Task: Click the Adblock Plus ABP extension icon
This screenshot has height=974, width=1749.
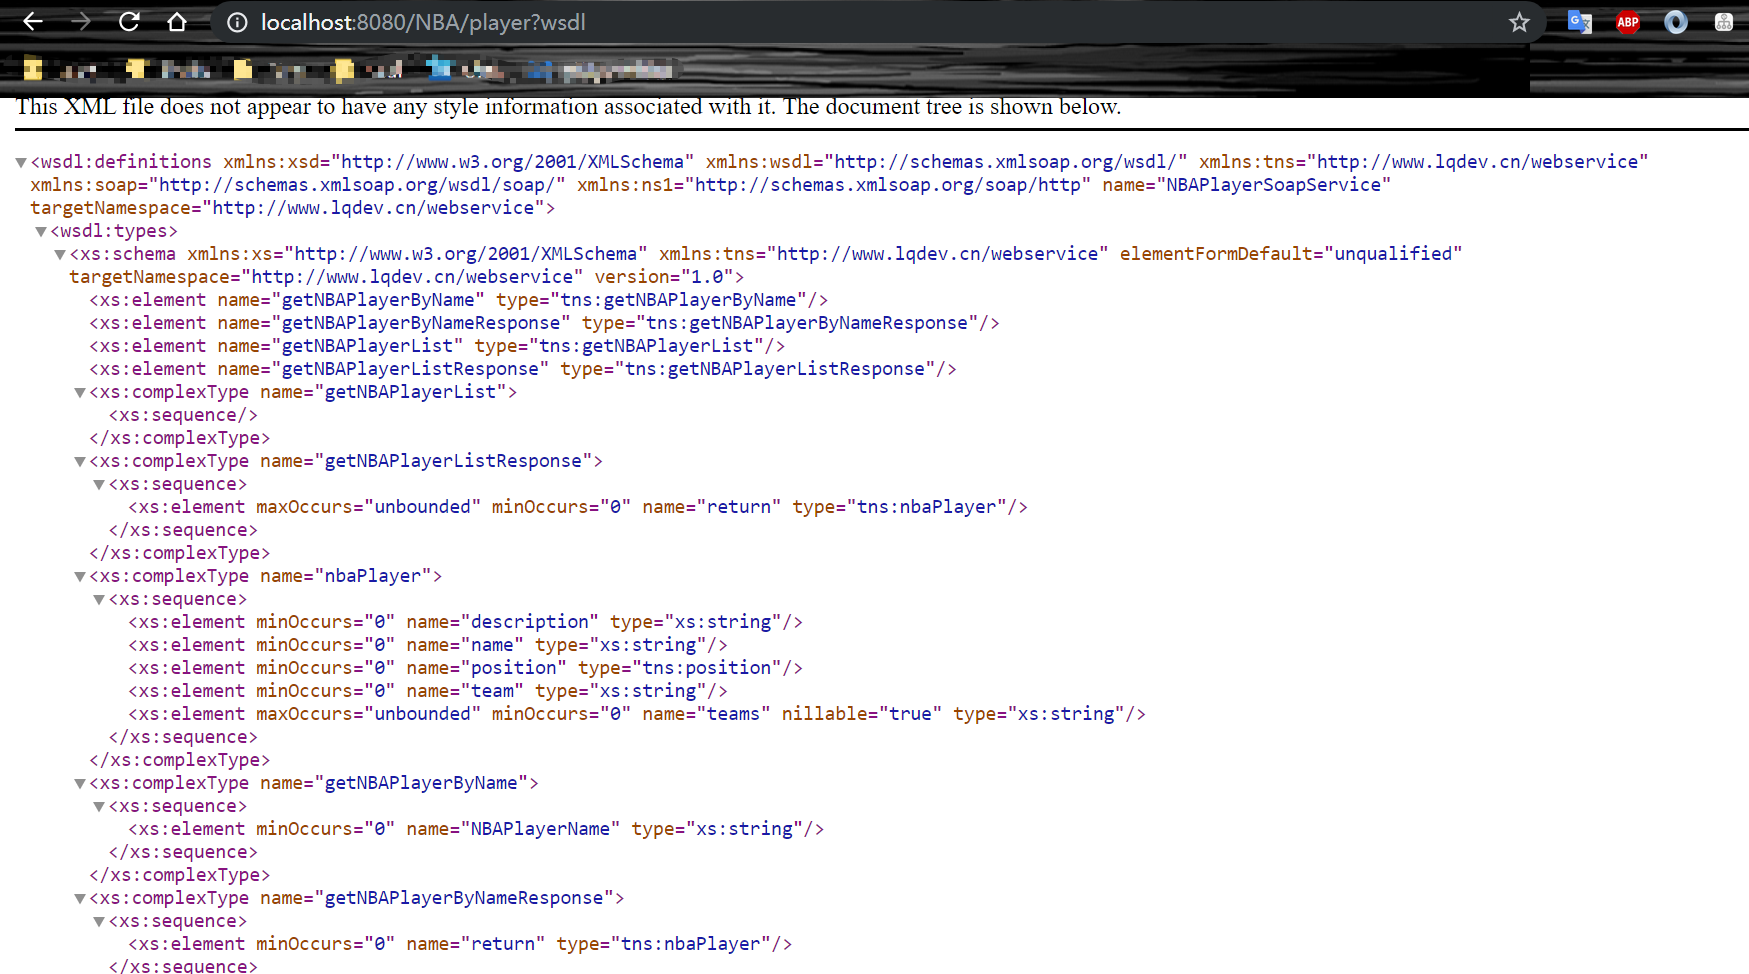Action: coord(1627,21)
